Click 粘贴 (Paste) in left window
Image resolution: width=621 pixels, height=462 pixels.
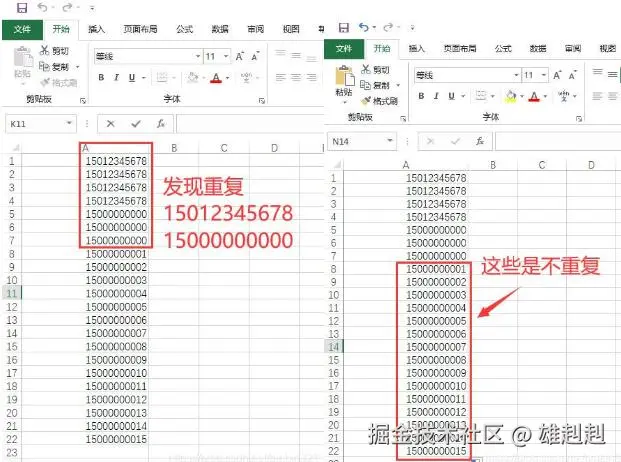[x=23, y=63]
